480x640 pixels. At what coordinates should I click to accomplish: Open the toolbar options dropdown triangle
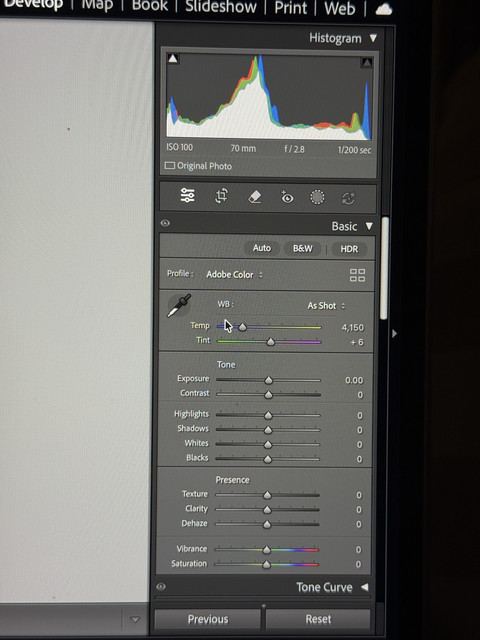coord(135,620)
